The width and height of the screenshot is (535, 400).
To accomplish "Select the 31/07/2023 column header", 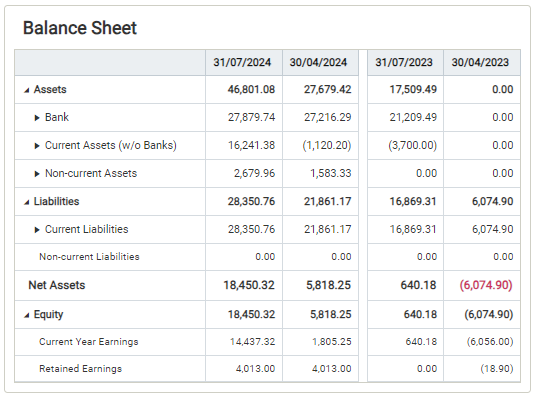I will (x=404, y=62).
